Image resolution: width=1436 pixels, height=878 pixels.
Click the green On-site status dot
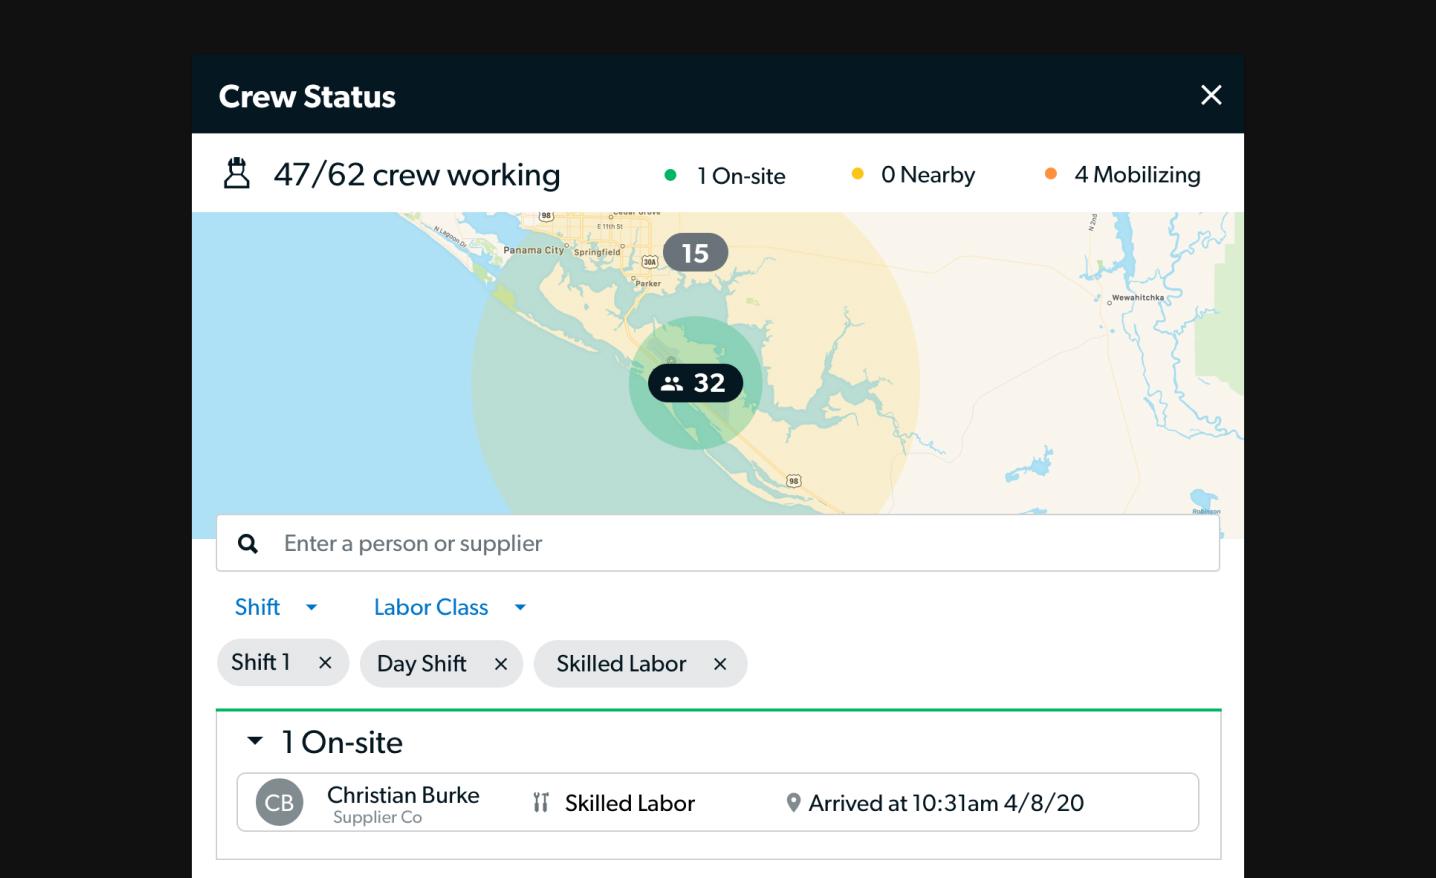pyautogui.click(x=670, y=175)
